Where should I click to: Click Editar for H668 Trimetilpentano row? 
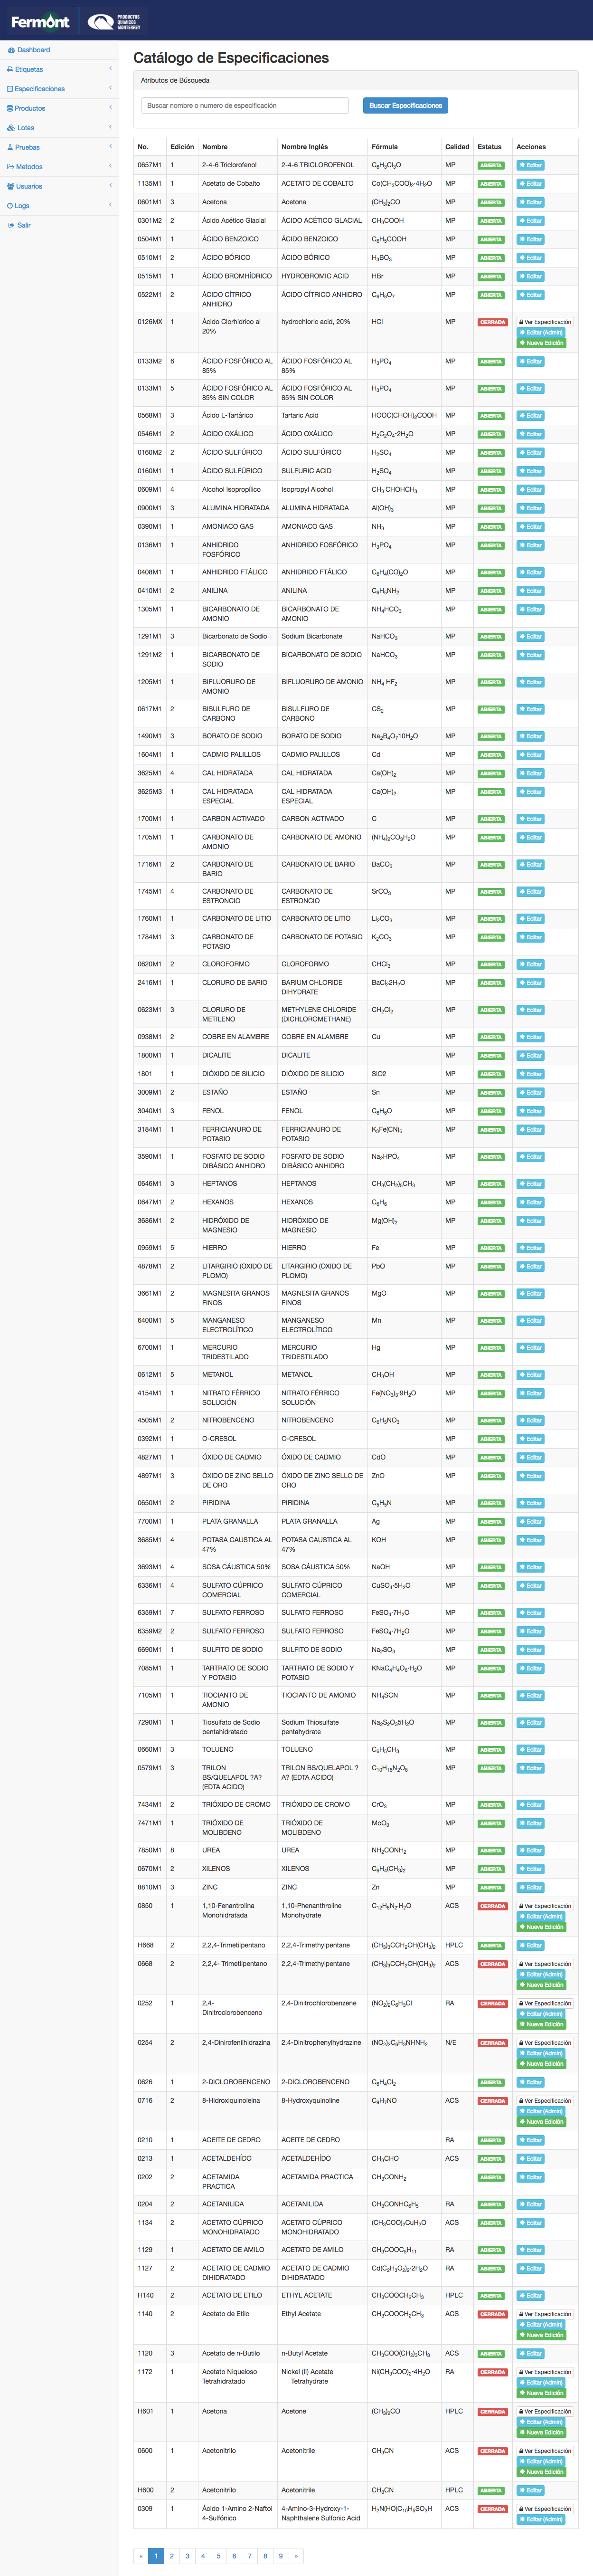[x=530, y=1946]
